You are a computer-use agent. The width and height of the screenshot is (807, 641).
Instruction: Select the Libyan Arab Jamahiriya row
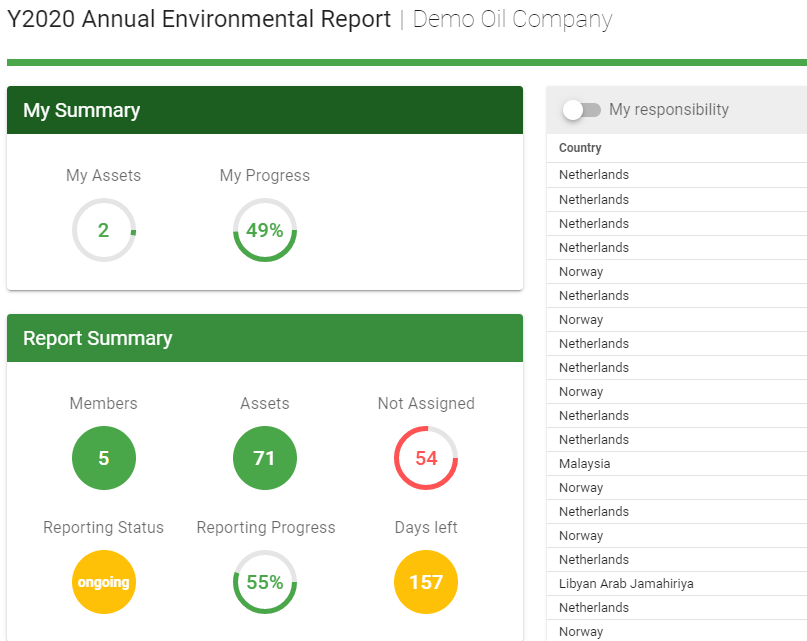coord(626,584)
